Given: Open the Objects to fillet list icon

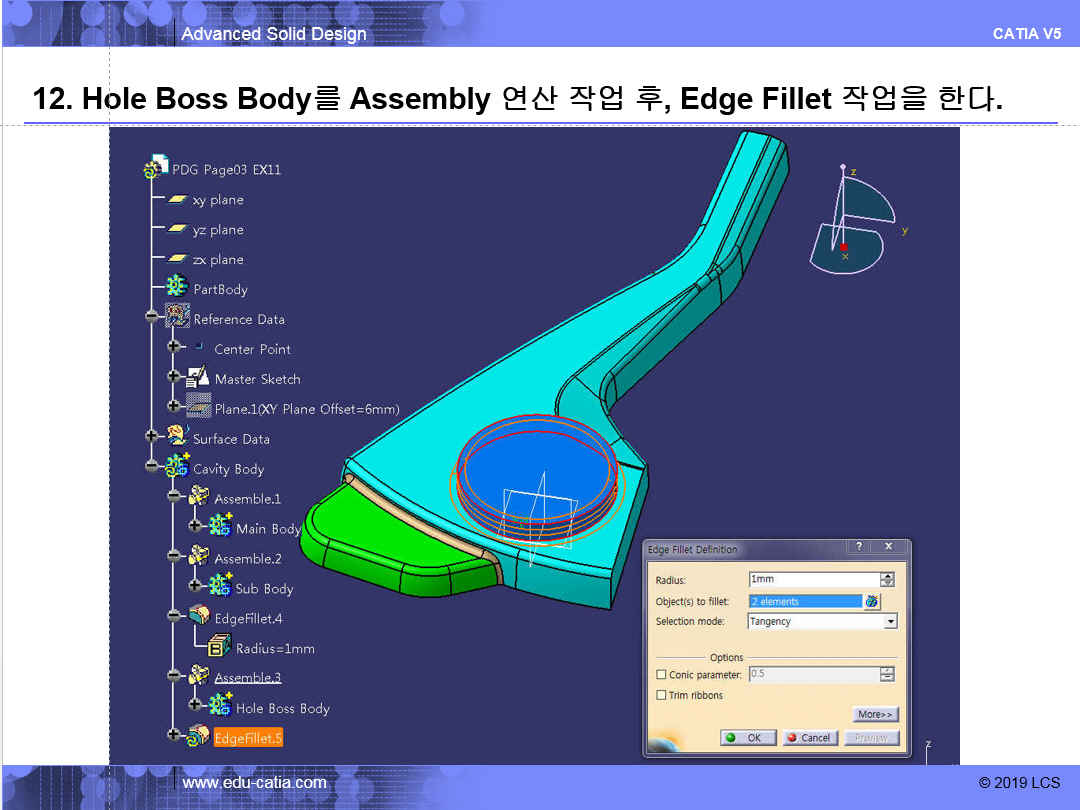Looking at the screenshot, I should coord(872,601).
